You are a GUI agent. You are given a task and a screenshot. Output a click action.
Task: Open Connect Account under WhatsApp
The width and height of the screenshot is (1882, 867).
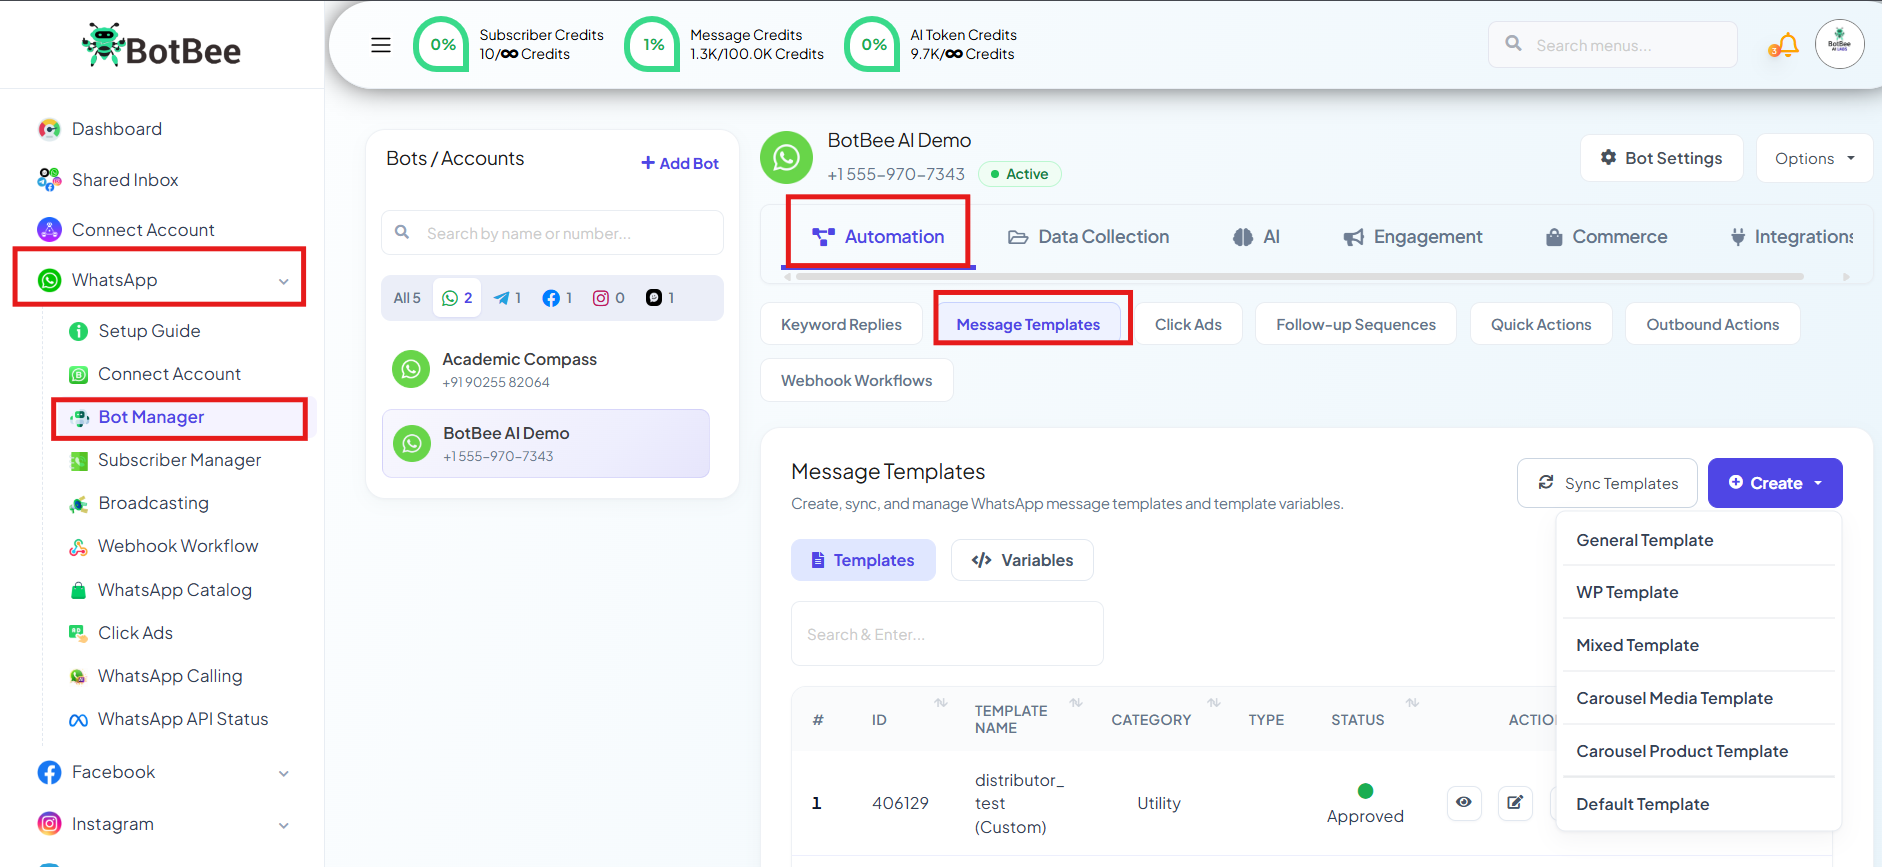[169, 374]
